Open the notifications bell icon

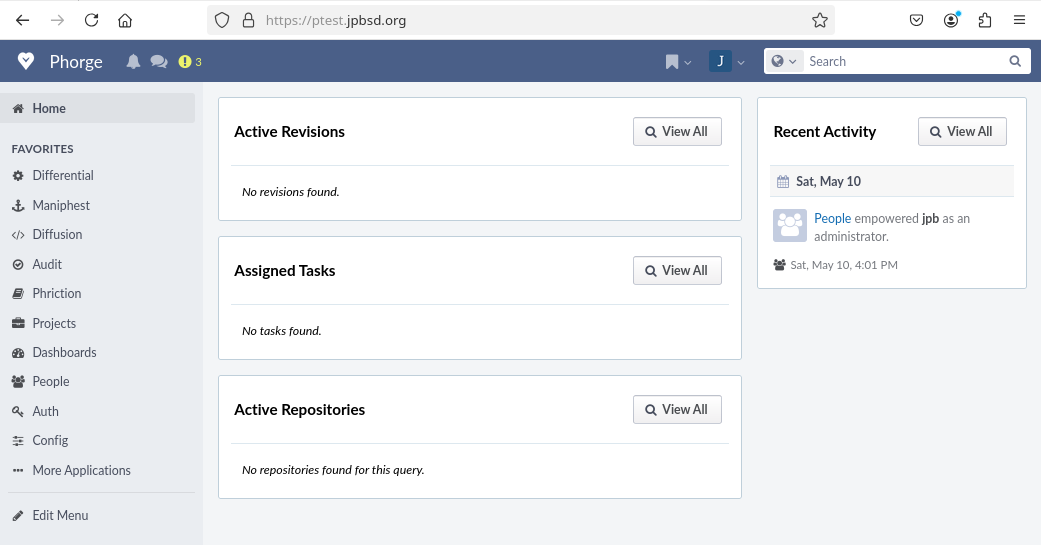click(133, 62)
